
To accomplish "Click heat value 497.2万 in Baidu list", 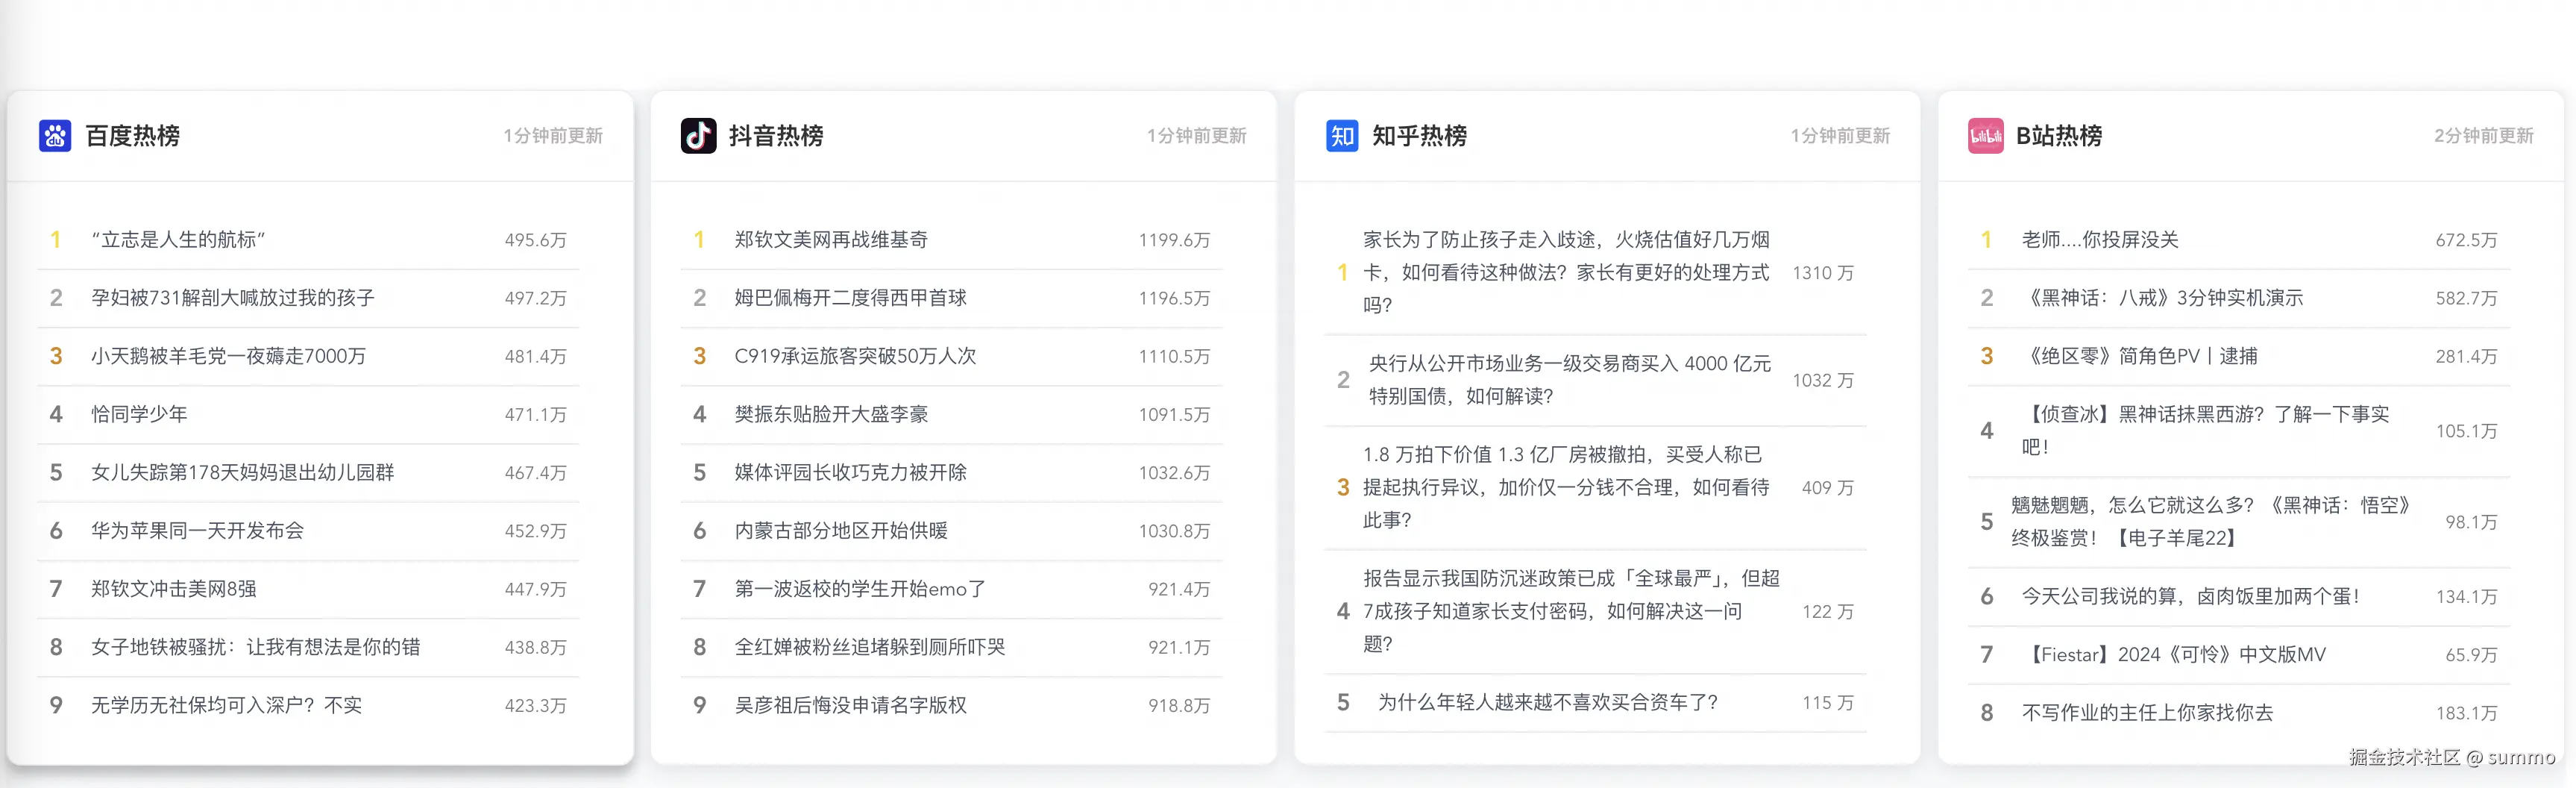I will pyautogui.click(x=535, y=298).
